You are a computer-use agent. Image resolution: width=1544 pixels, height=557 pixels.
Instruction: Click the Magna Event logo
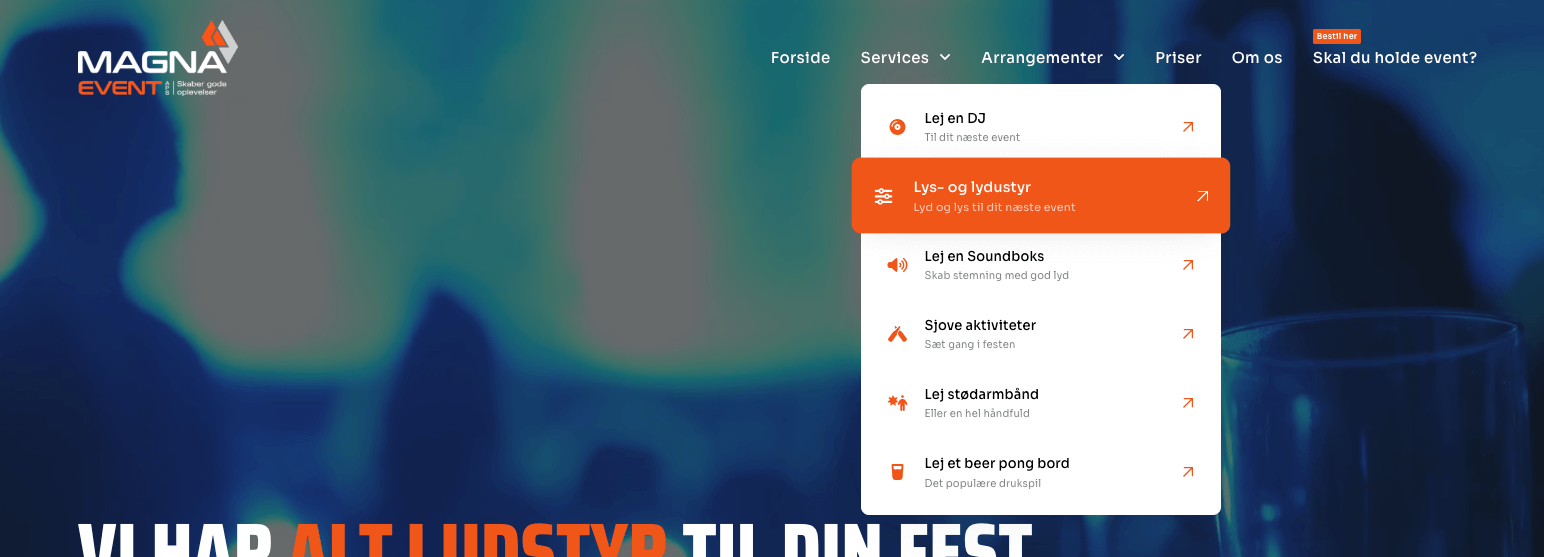[x=157, y=60]
